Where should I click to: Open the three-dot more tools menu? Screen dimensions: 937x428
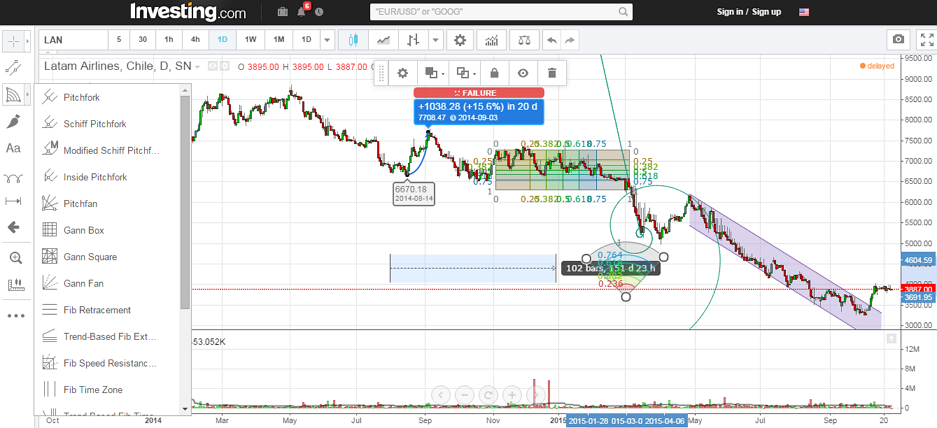tap(16, 316)
